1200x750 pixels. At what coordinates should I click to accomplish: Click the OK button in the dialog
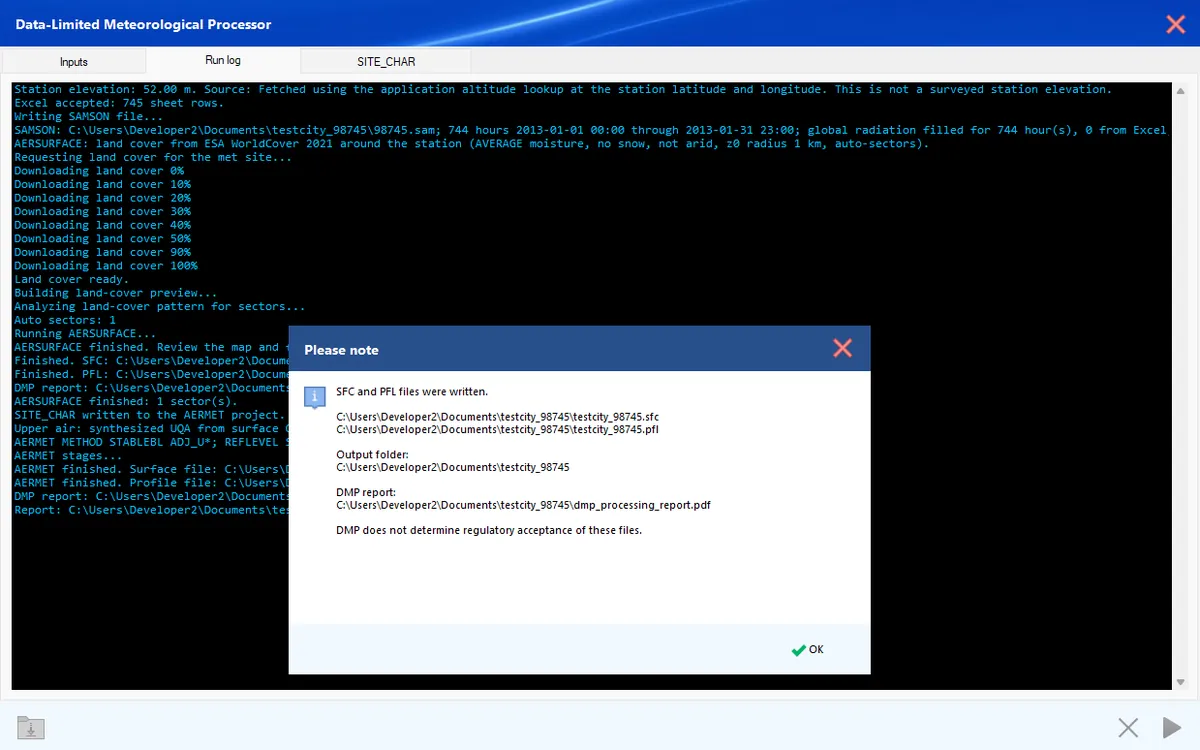point(807,650)
